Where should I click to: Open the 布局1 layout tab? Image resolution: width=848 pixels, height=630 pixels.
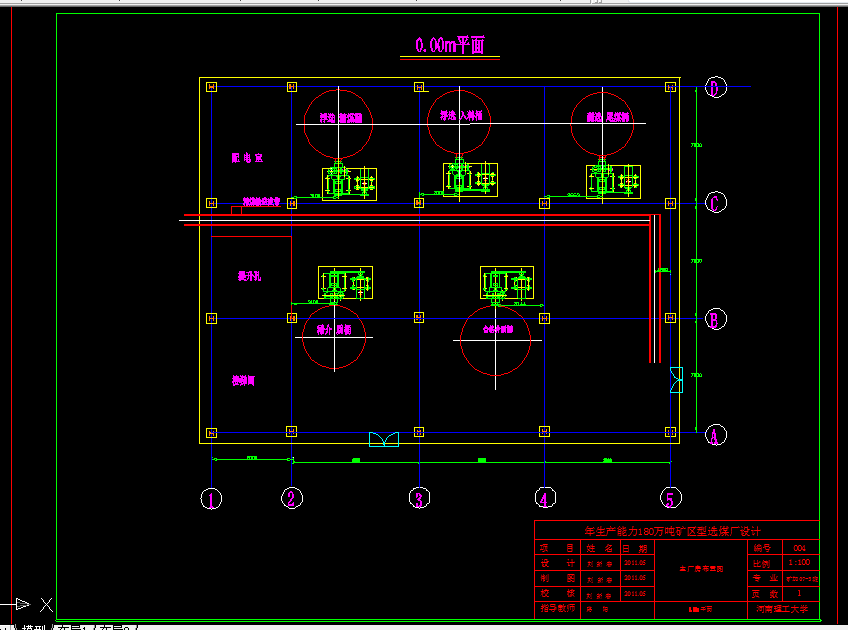pos(72,627)
